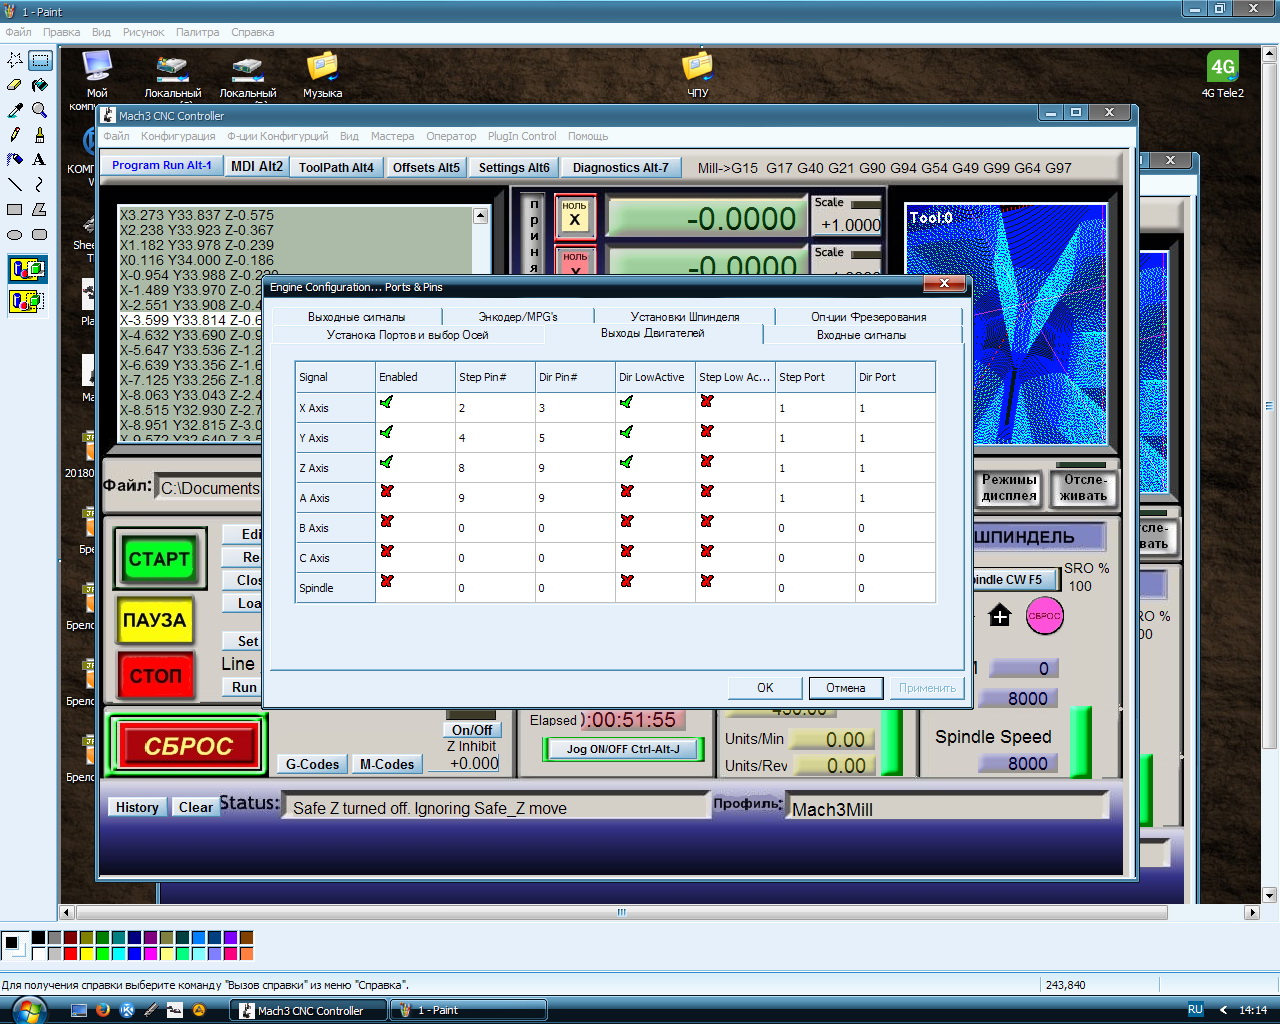Click the red СТОП button
Viewport: 1280px width, 1024px height.
(x=155, y=675)
